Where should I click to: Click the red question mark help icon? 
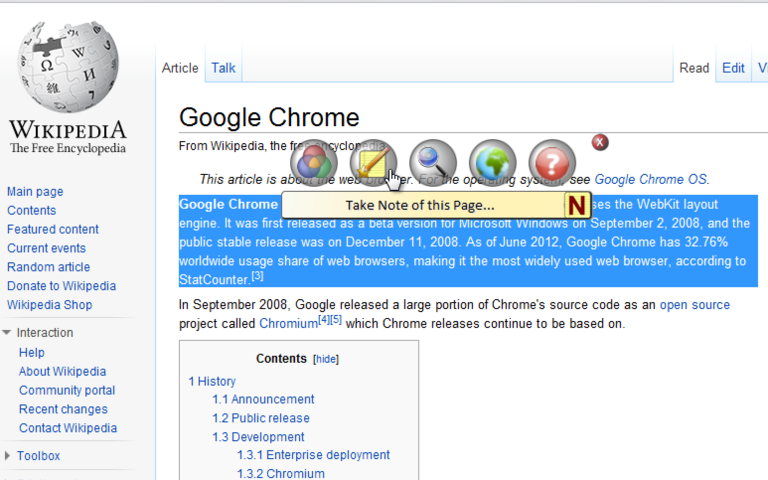pos(552,163)
